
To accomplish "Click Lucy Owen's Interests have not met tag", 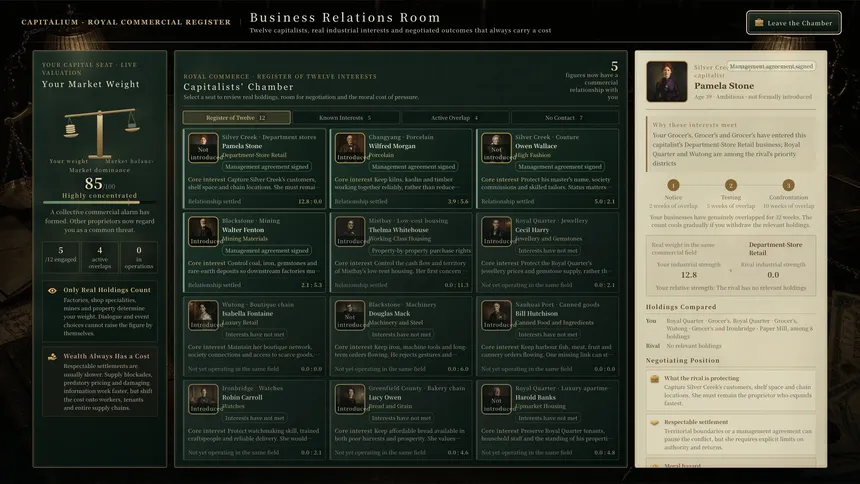I will coord(401,418).
